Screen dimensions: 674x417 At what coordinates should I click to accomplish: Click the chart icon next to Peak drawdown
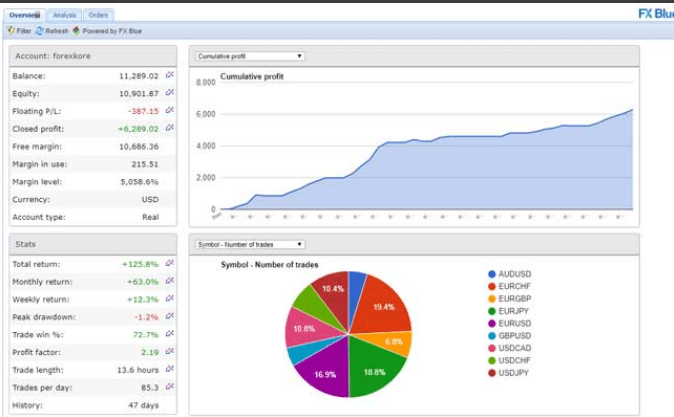point(169,317)
